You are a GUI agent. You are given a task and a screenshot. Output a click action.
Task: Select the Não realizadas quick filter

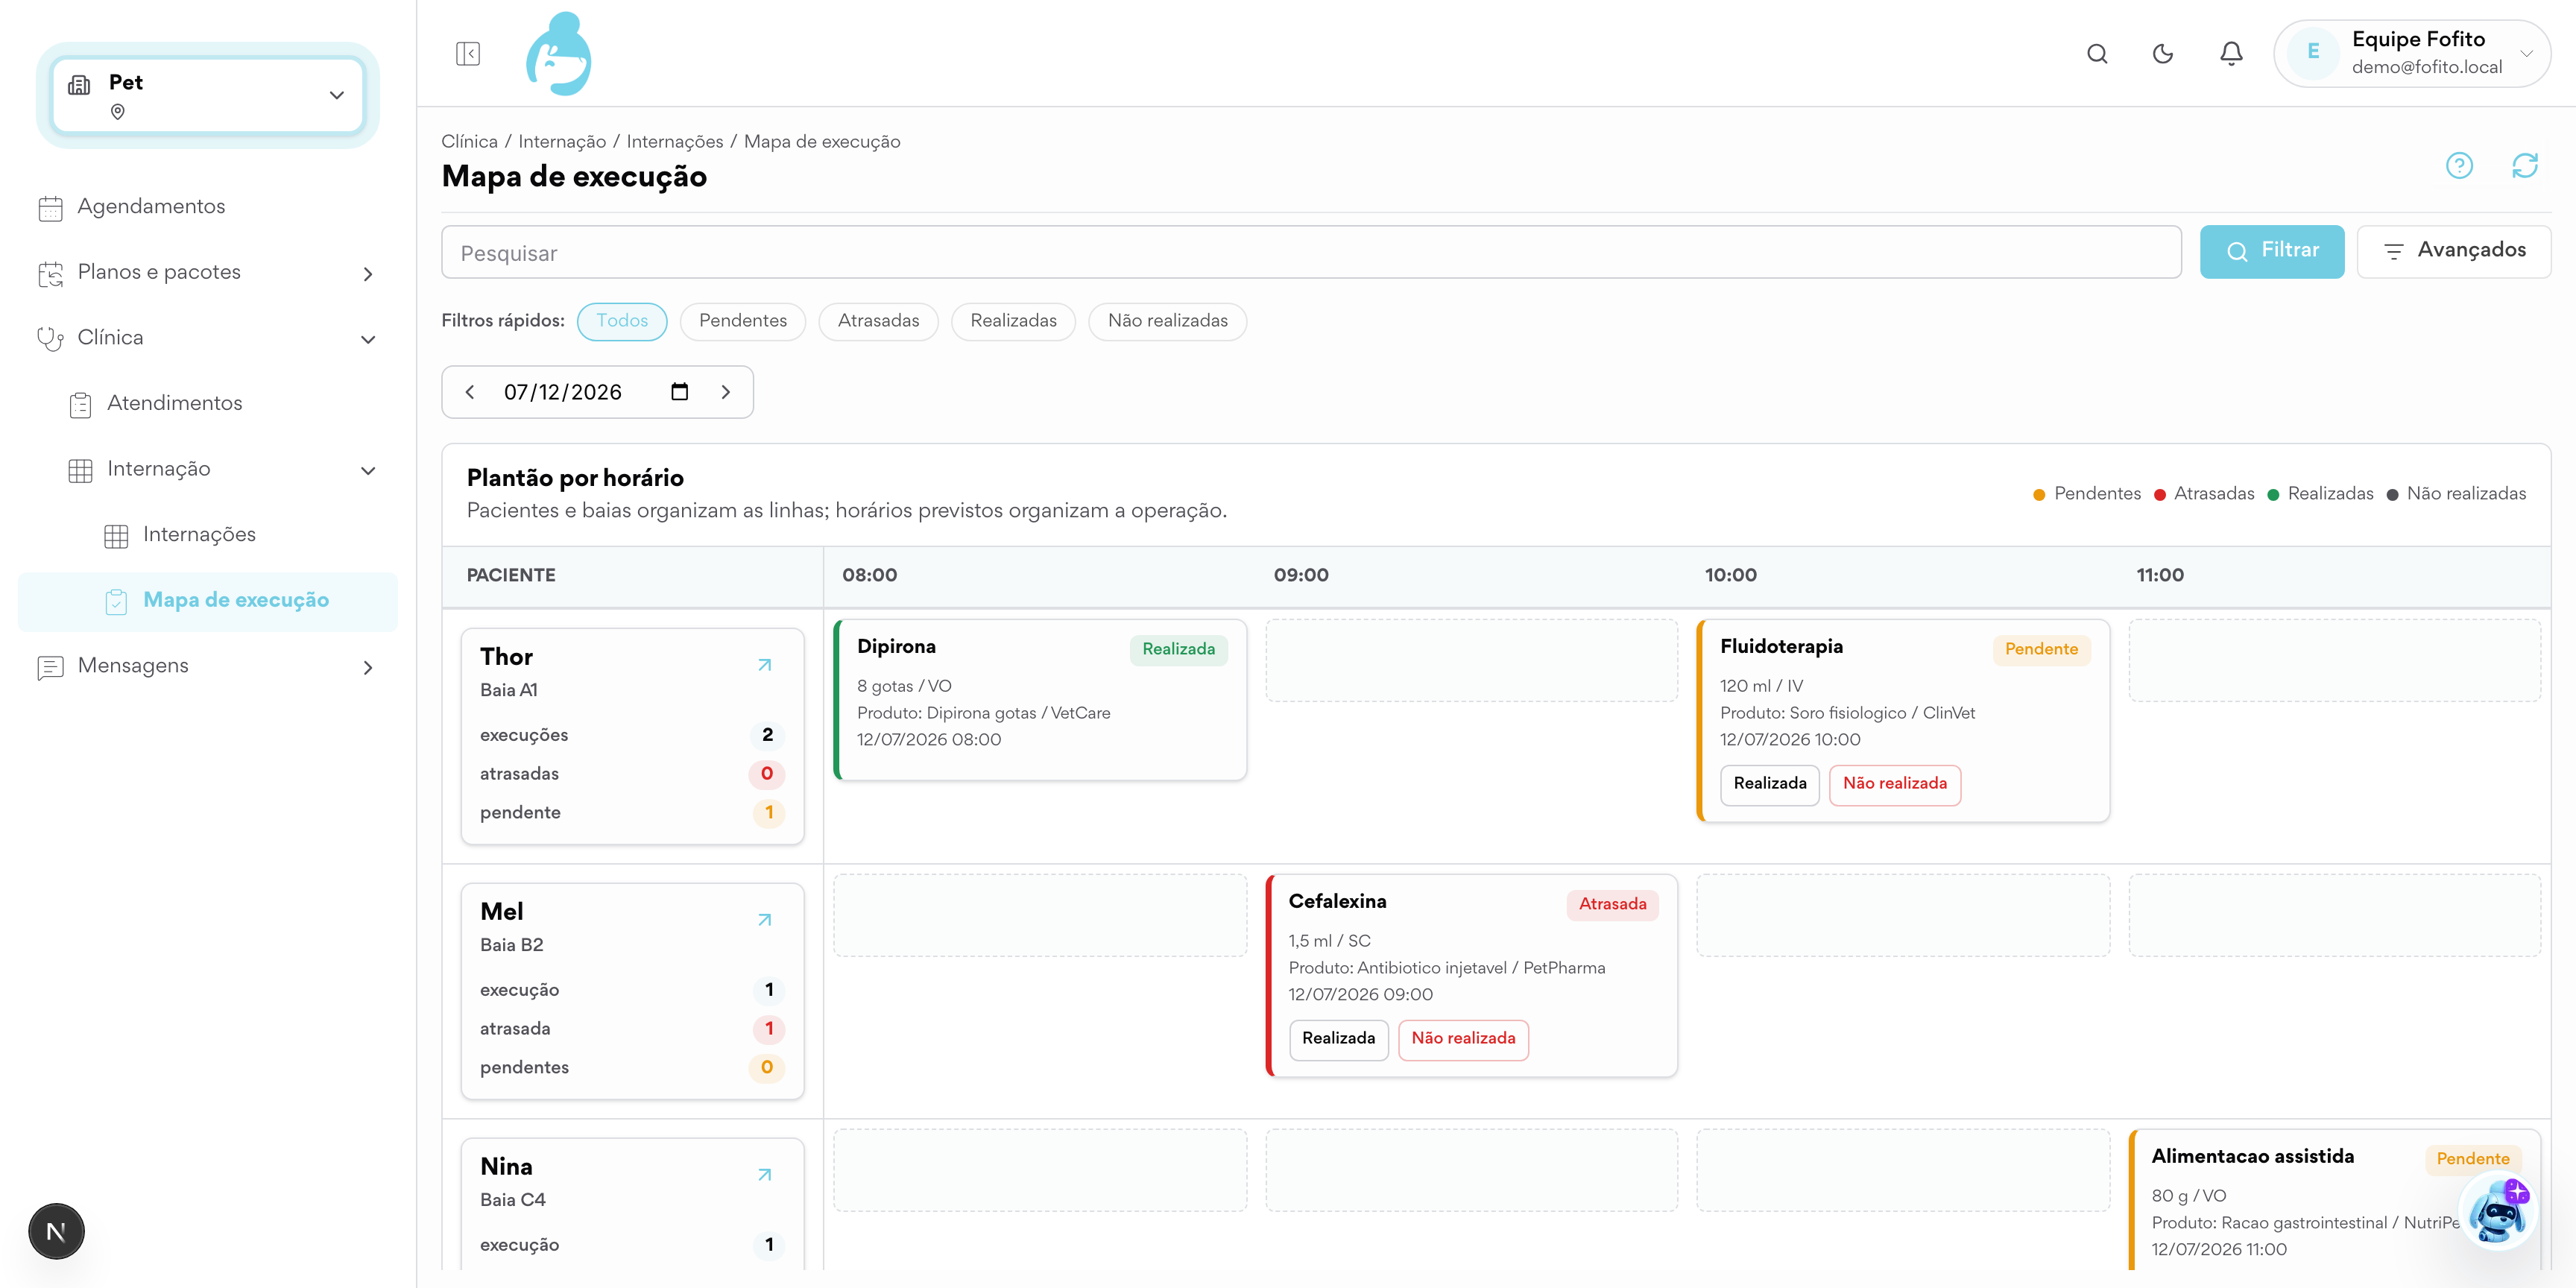pos(1168,321)
